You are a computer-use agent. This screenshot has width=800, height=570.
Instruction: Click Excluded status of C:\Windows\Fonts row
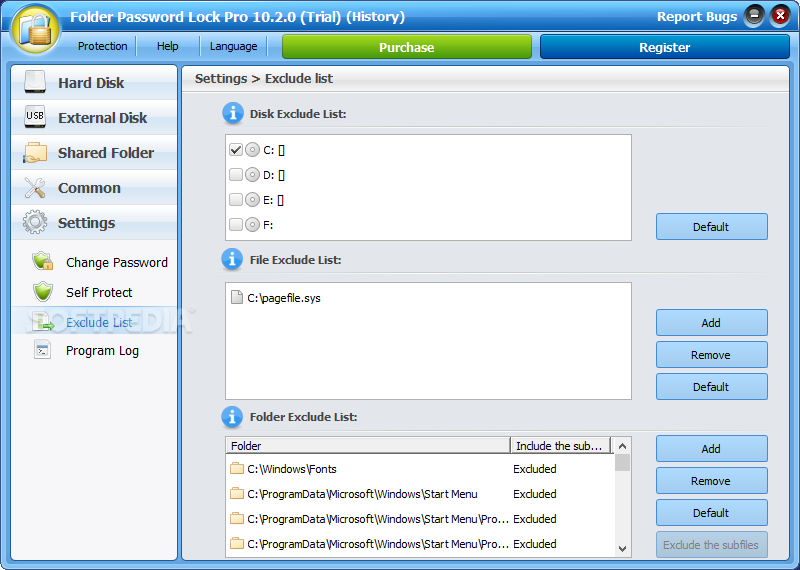tap(535, 468)
